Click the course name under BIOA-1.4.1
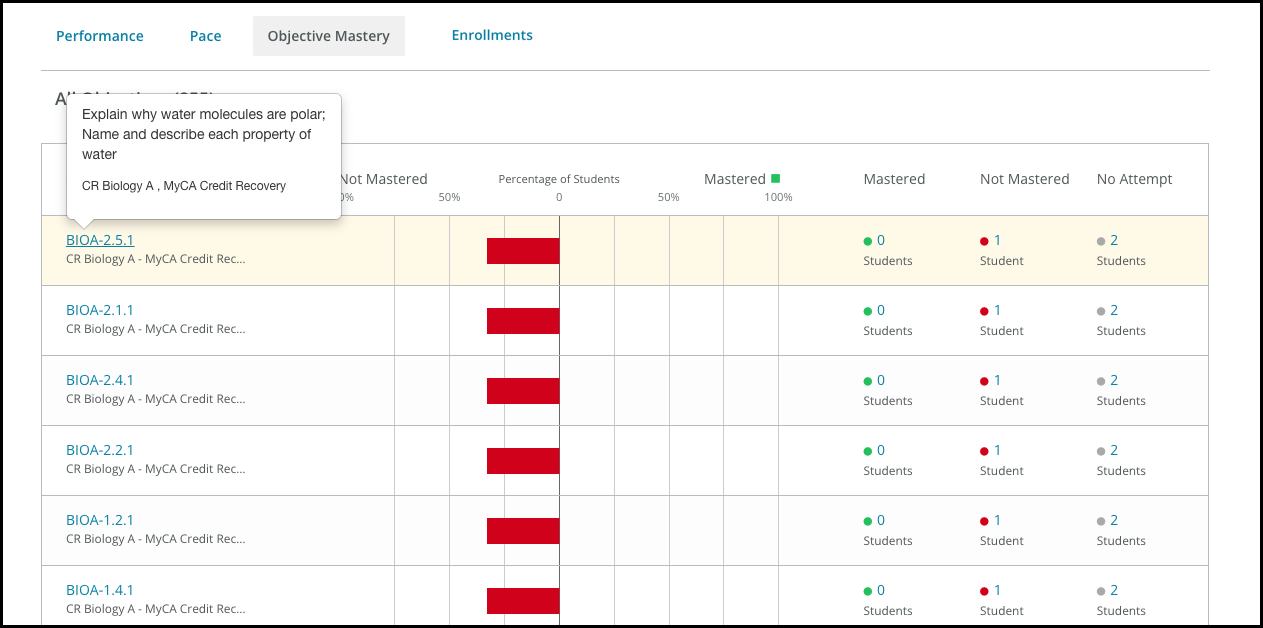The image size is (1263, 628). pos(155,609)
